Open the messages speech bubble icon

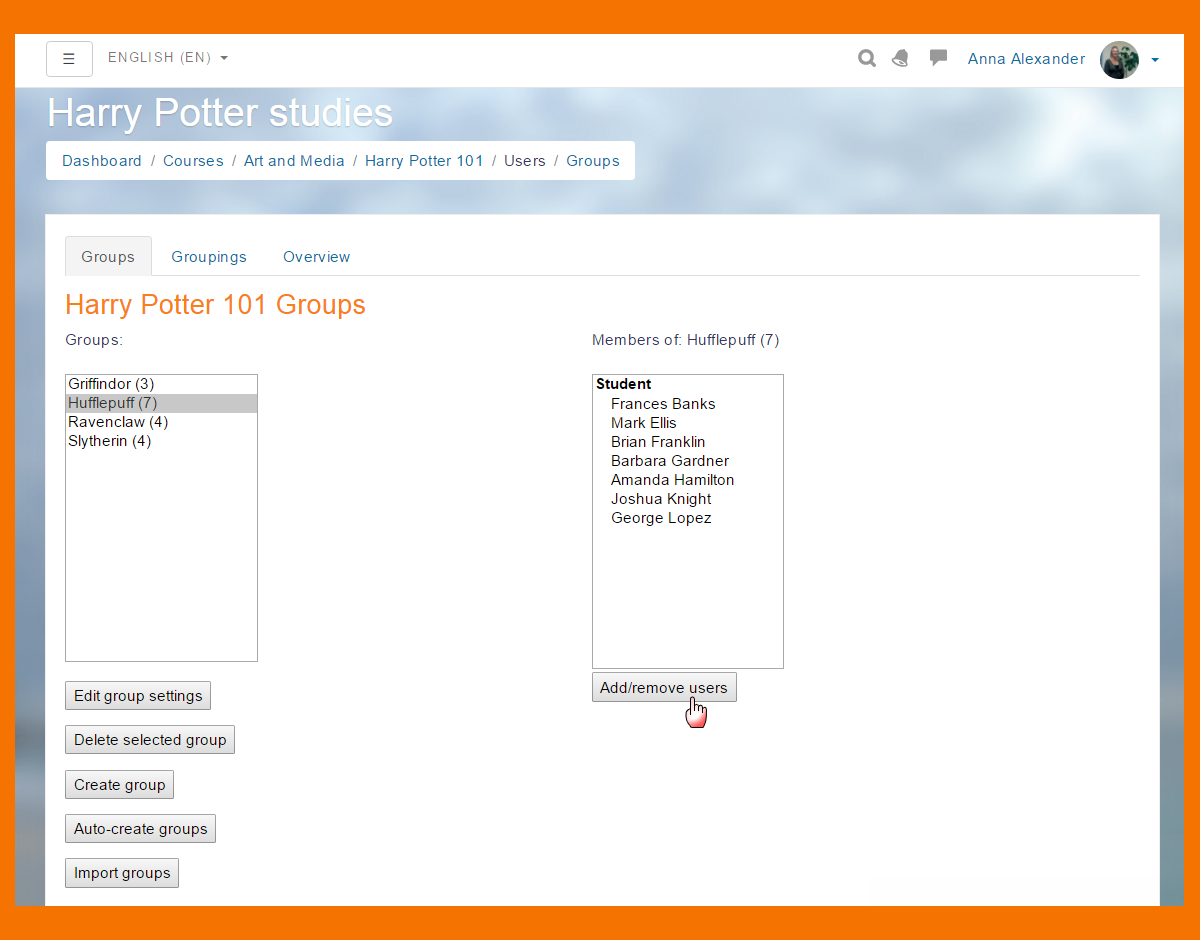pos(938,58)
